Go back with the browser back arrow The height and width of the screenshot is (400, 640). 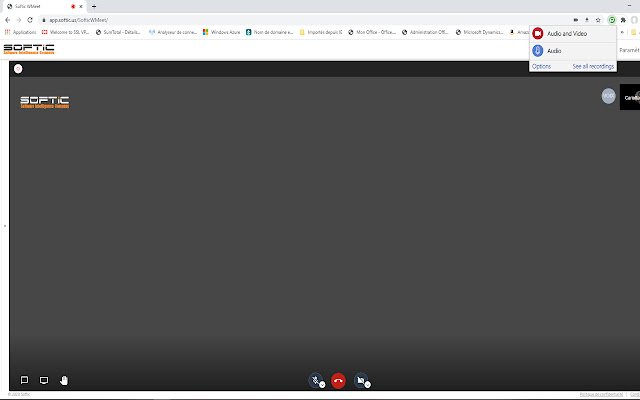coord(7,20)
